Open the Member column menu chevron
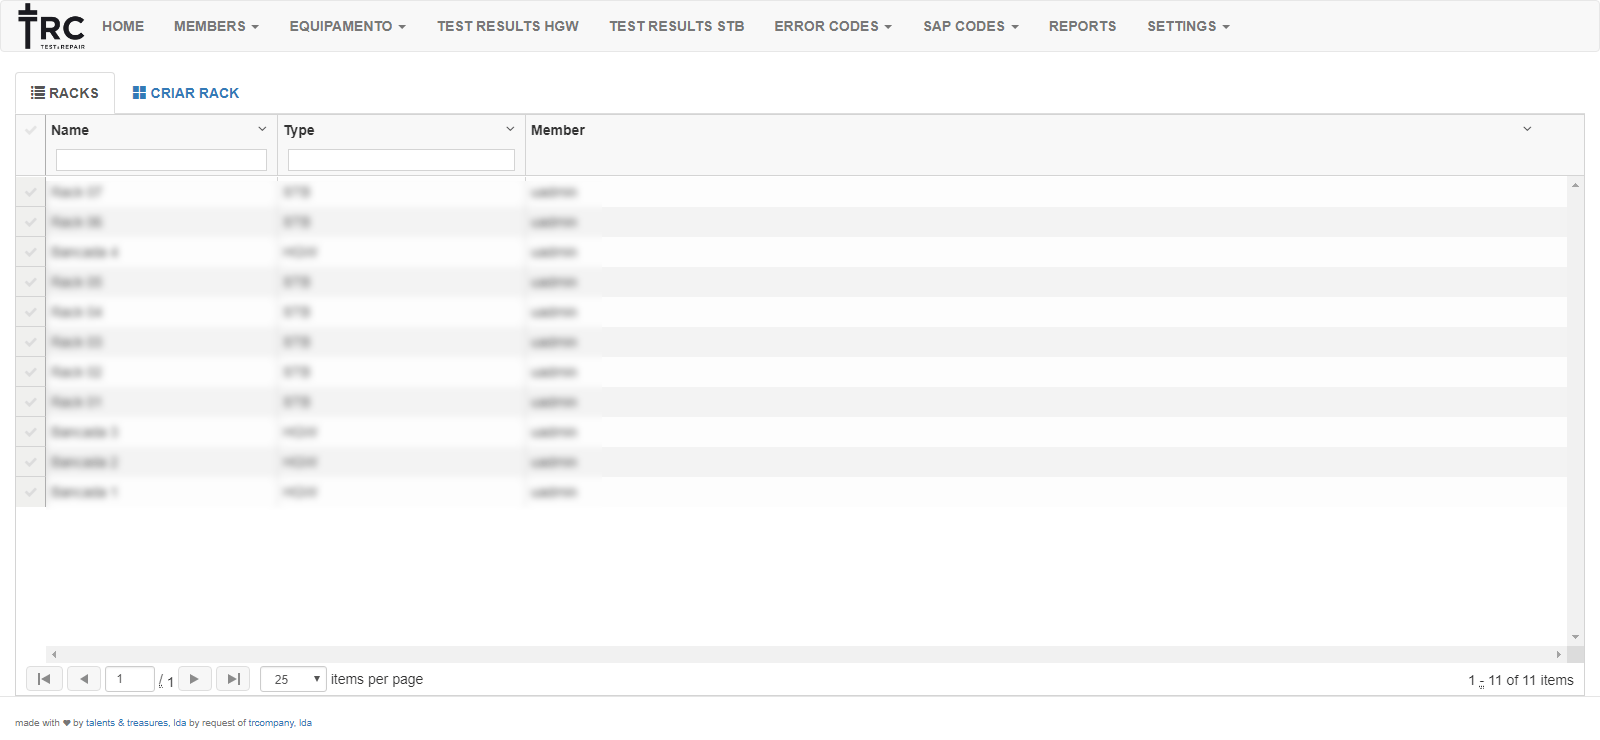1600x740 pixels. pyautogui.click(x=1527, y=129)
